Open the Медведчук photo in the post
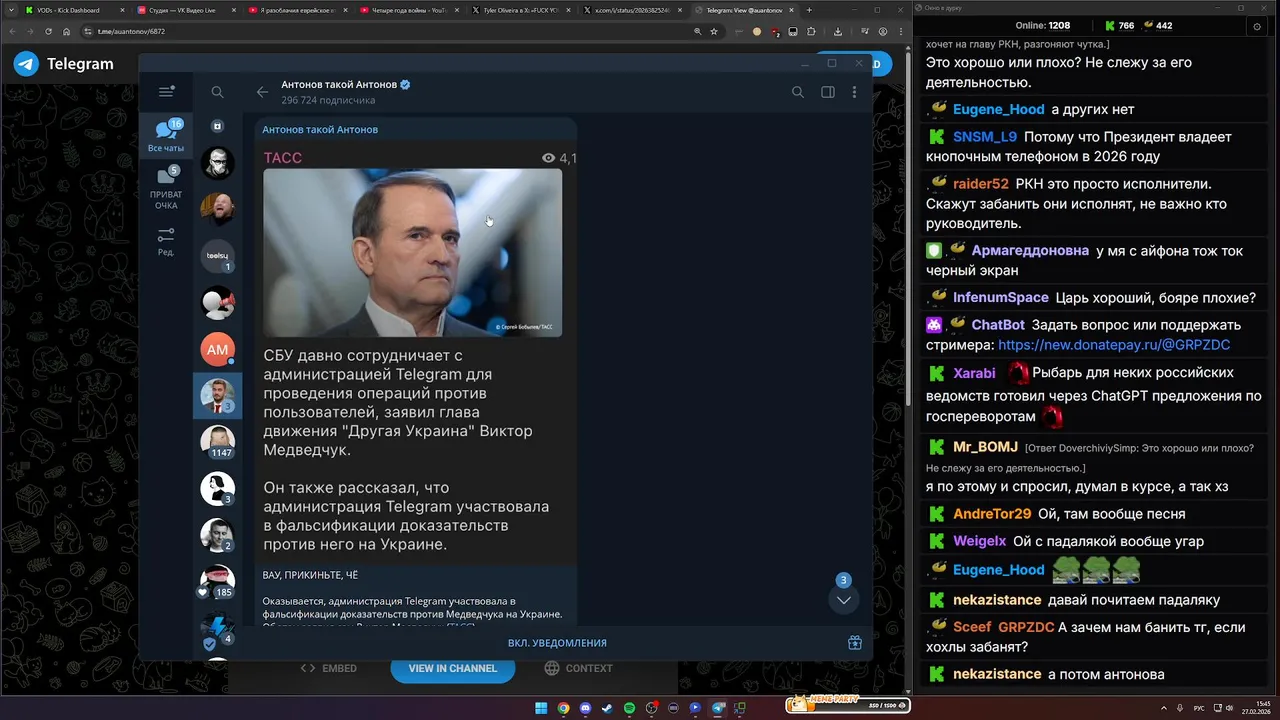Viewport: 1280px width, 720px height. (412, 252)
